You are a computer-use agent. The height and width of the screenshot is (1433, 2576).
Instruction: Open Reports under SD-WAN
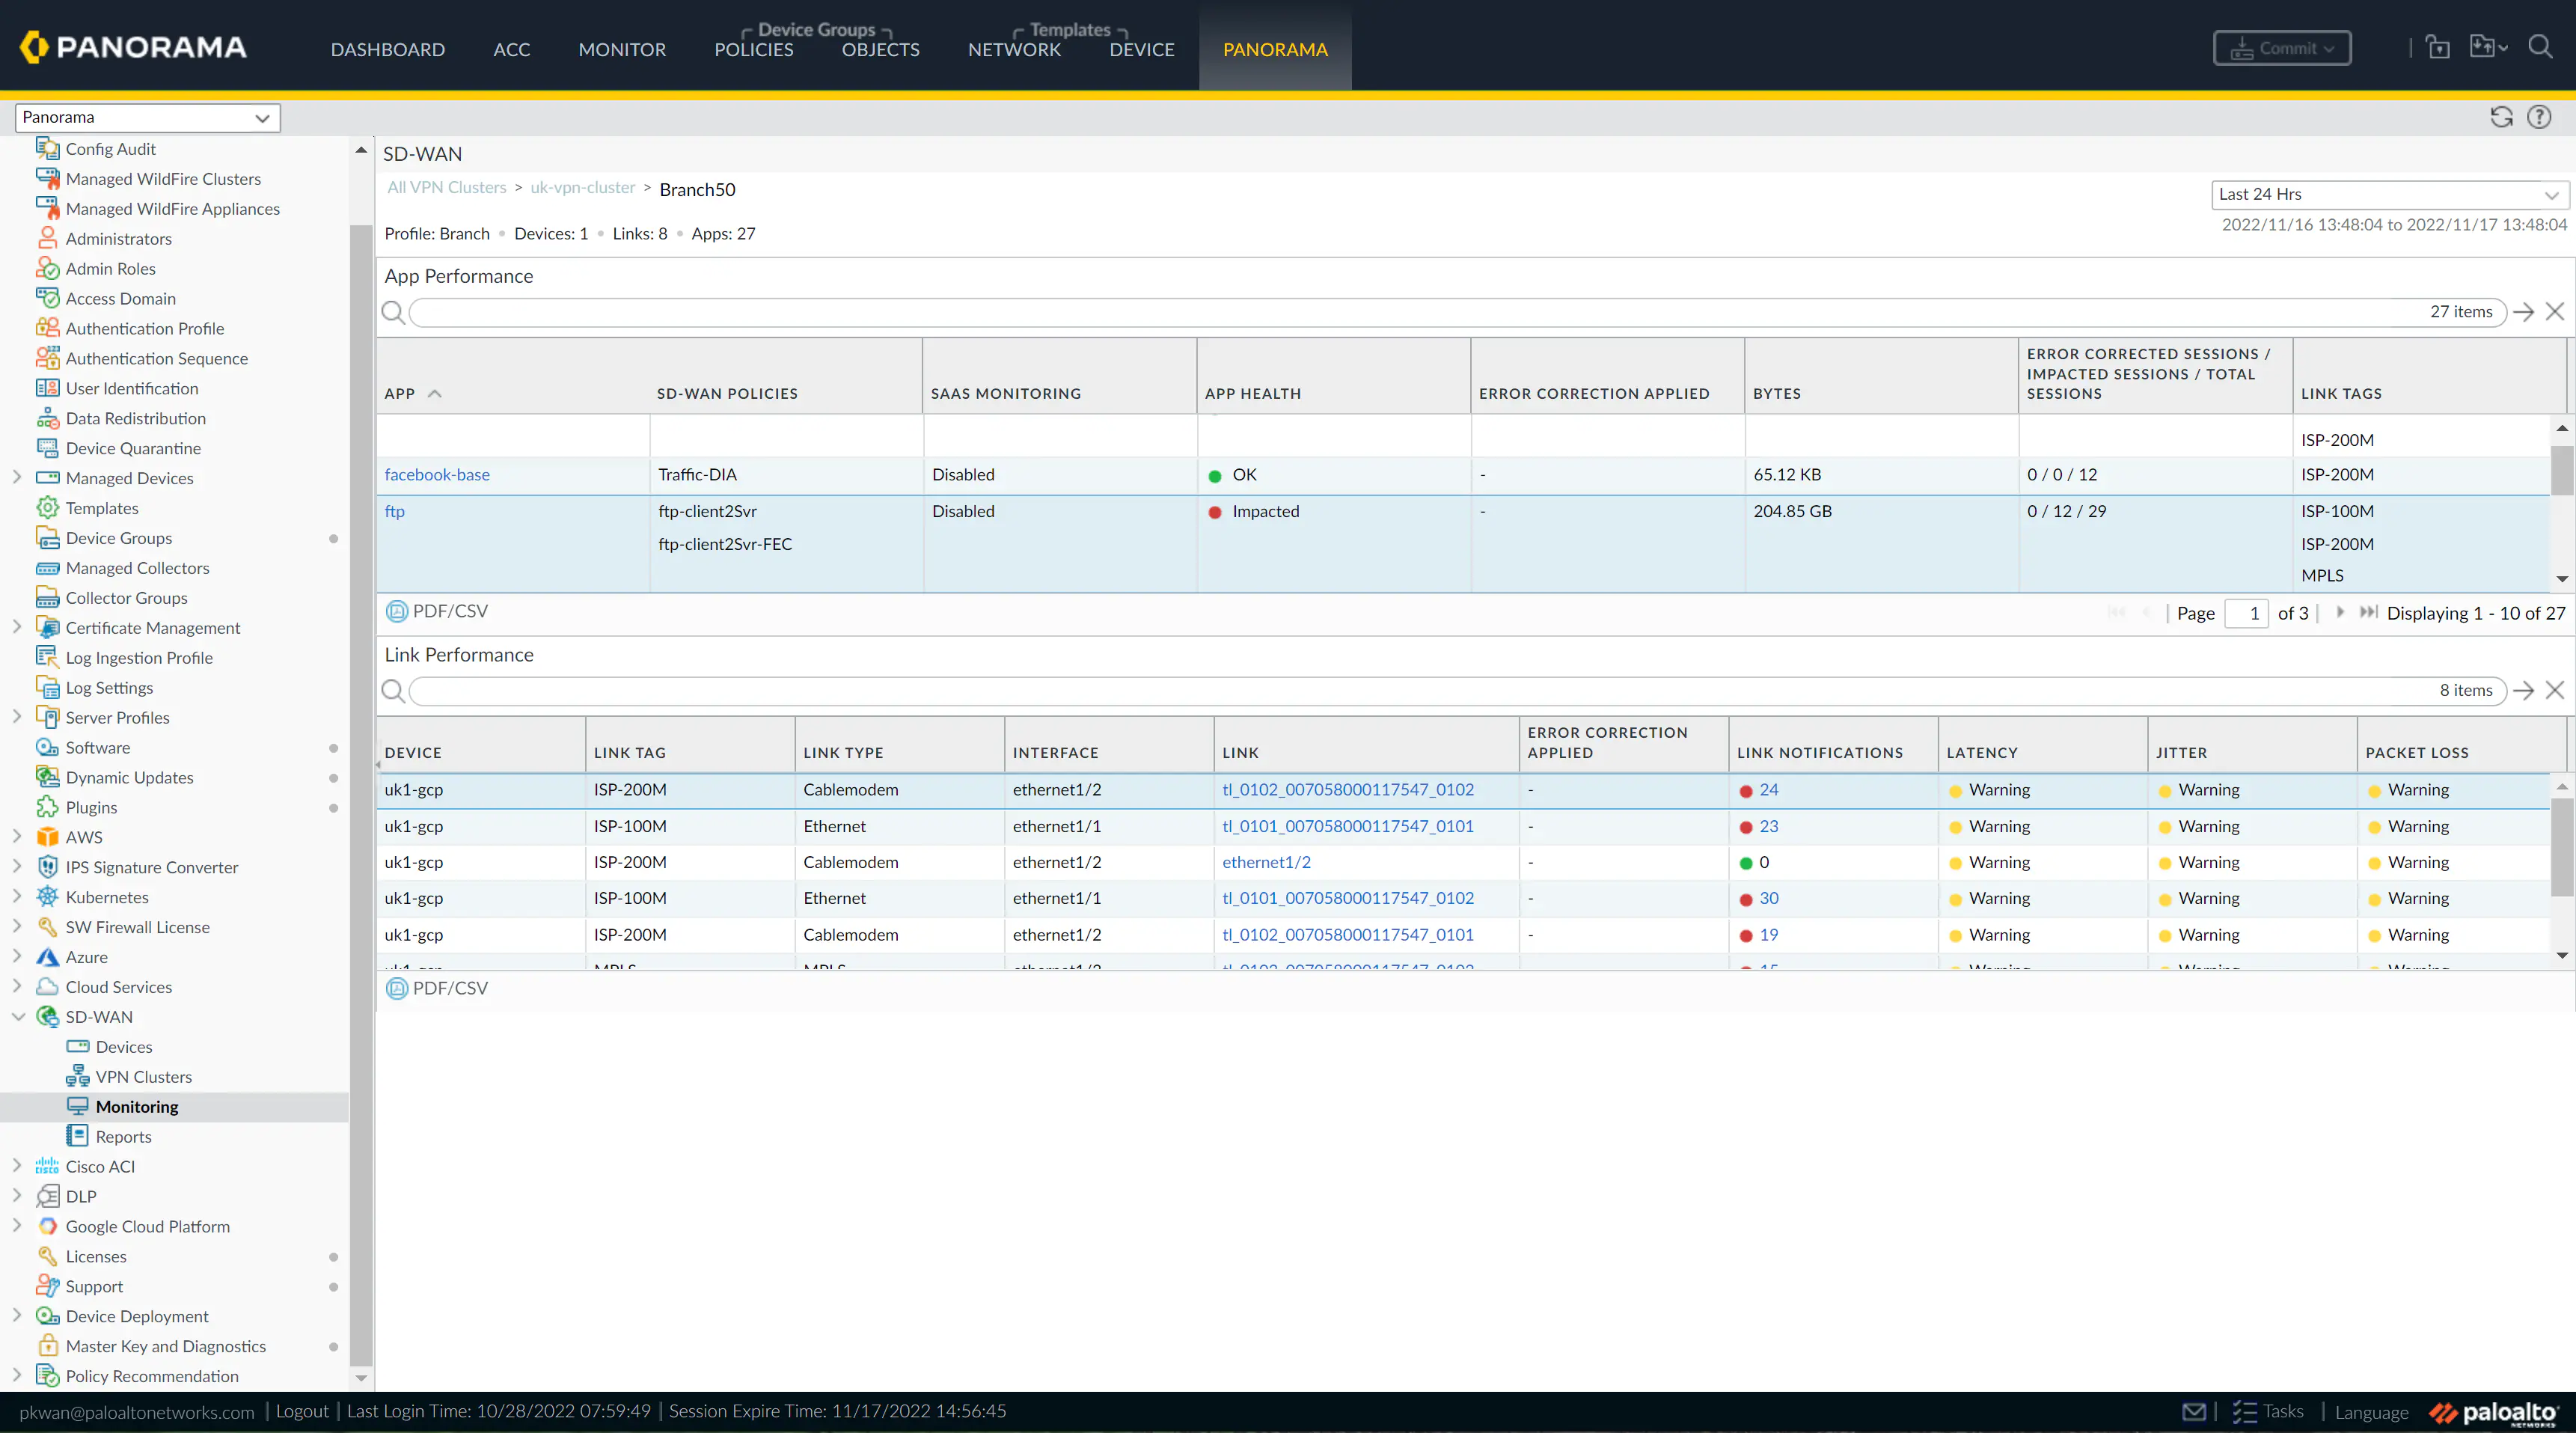click(122, 1136)
